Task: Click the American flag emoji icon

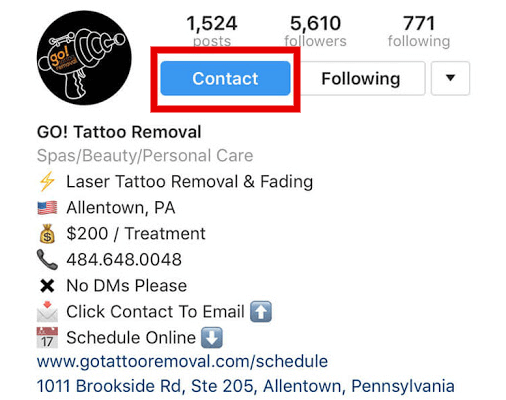Action: 47,208
